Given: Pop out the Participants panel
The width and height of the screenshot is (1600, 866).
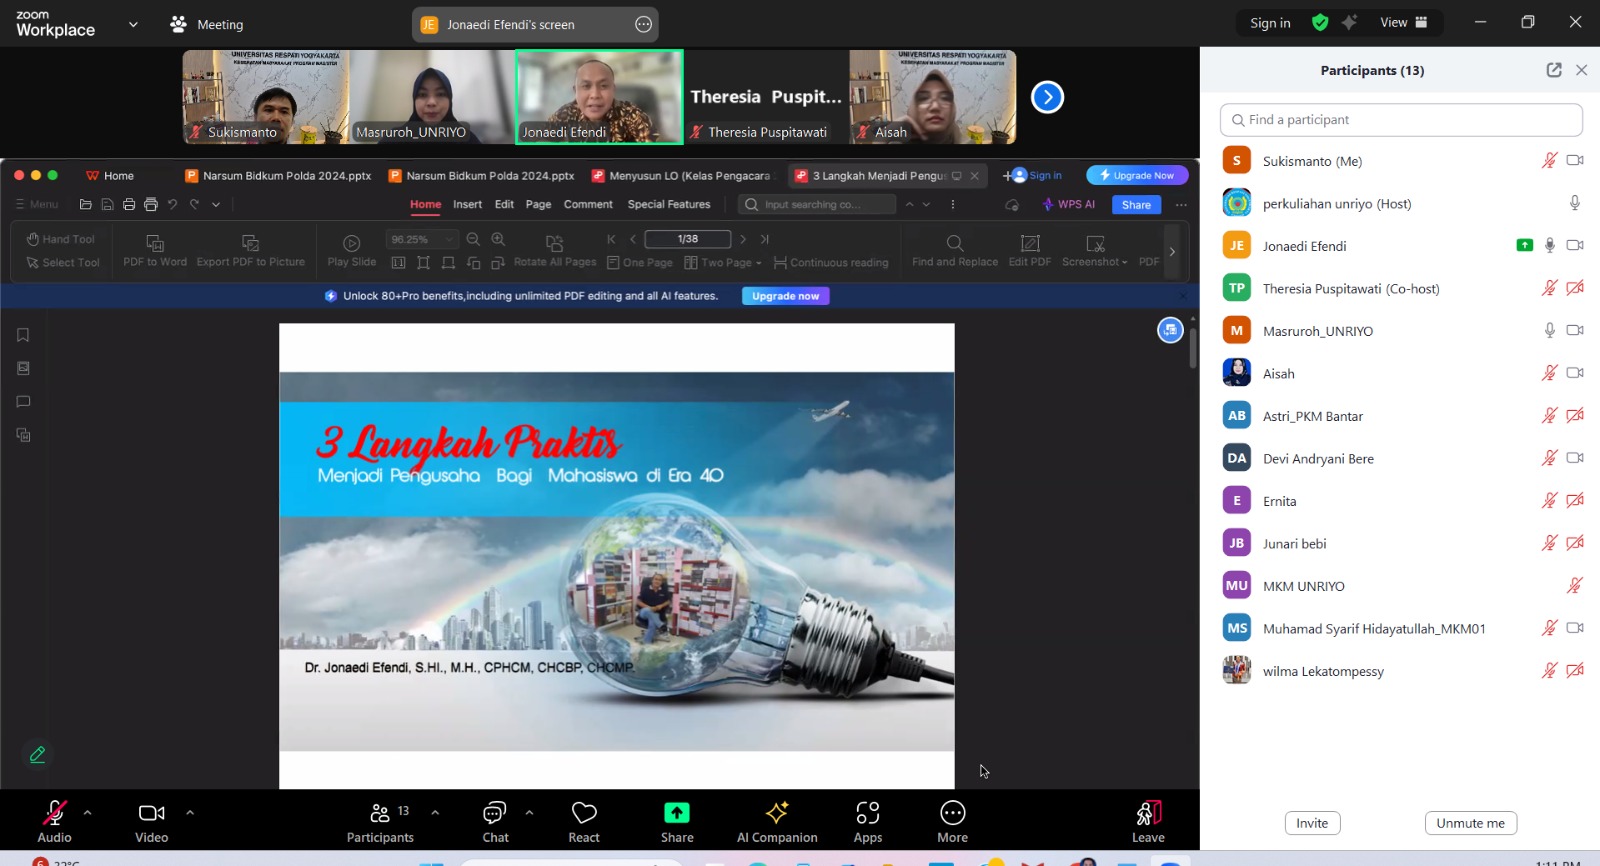Looking at the screenshot, I should (x=1554, y=70).
